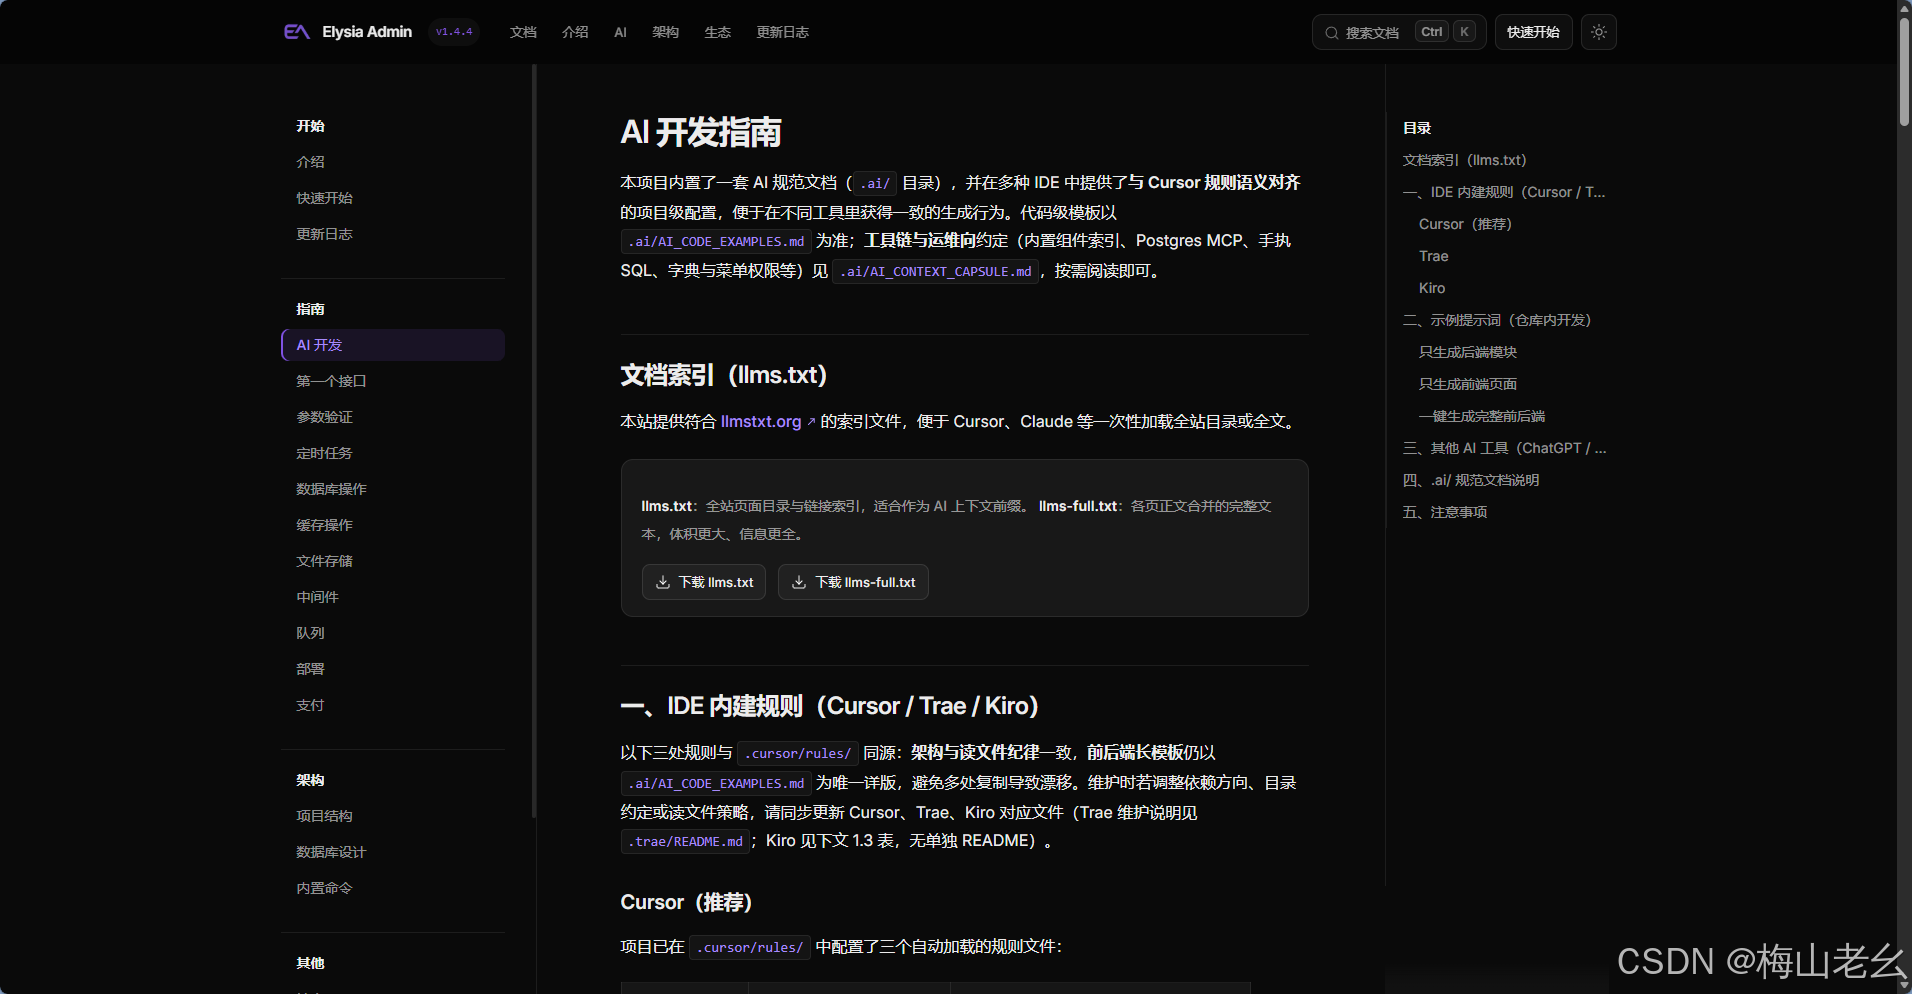Click the sidebar vertical scrollbar

534,440
